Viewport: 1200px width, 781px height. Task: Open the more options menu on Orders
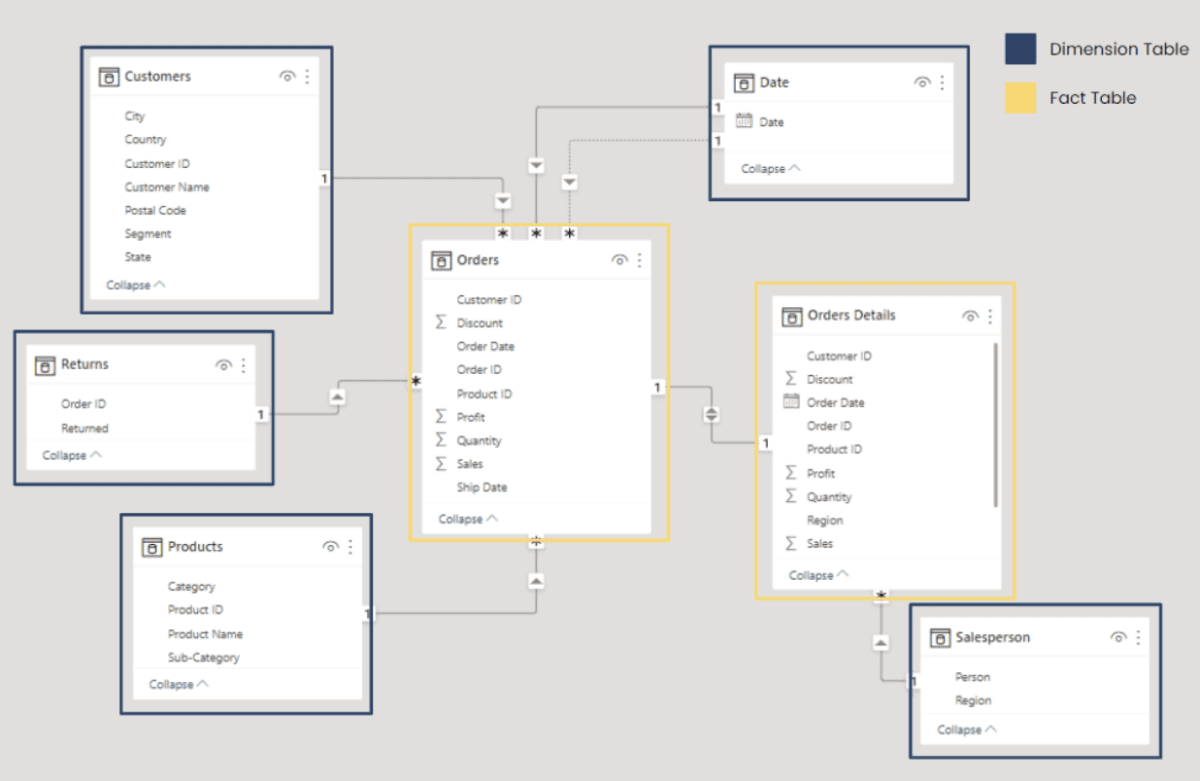(639, 261)
